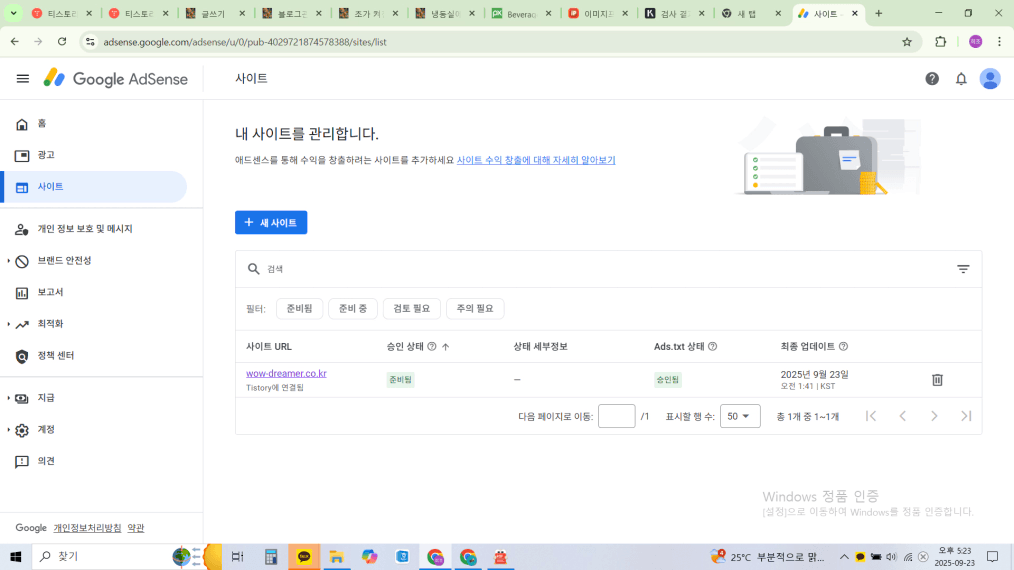Toggle the 준비됨 filter chip
The width and height of the screenshot is (1014, 570).
(x=299, y=309)
